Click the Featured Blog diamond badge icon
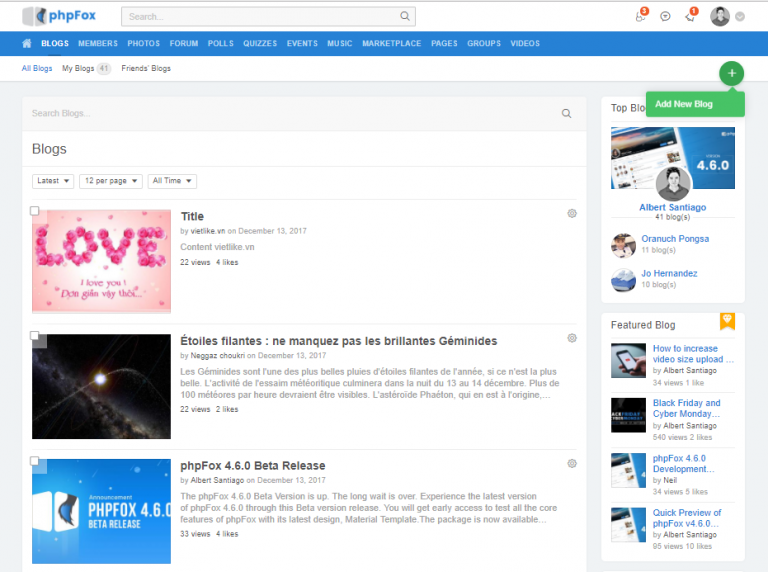This screenshot has height=572, width=768. pyautogui.click(x=727, y=321)
